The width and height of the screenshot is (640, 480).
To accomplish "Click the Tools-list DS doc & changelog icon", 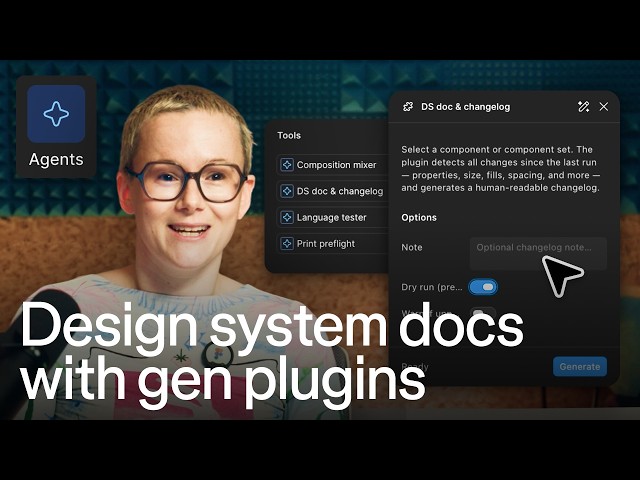I will tap(287, 191).
